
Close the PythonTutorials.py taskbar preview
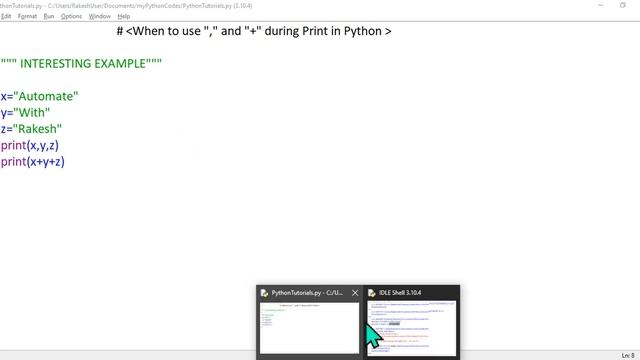point(355,293)
